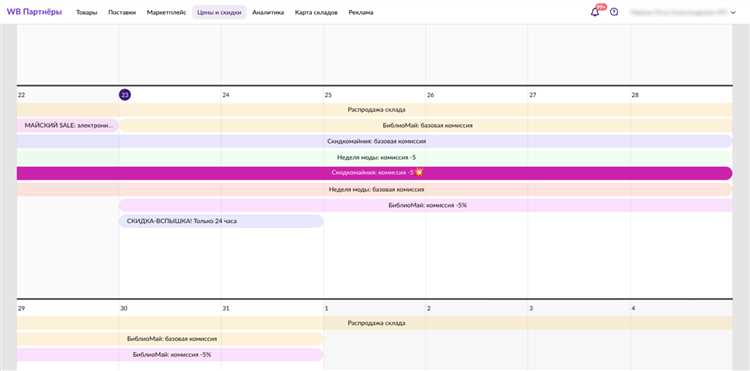Select calendar day 25

tap(328, 95)
